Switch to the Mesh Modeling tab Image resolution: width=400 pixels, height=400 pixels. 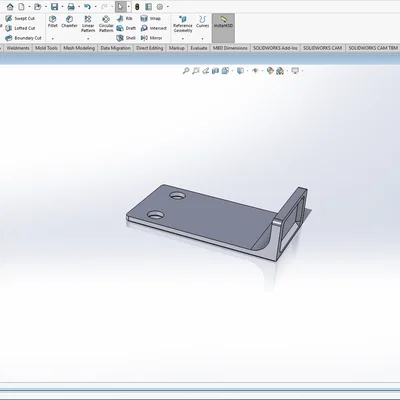point(79,48)
